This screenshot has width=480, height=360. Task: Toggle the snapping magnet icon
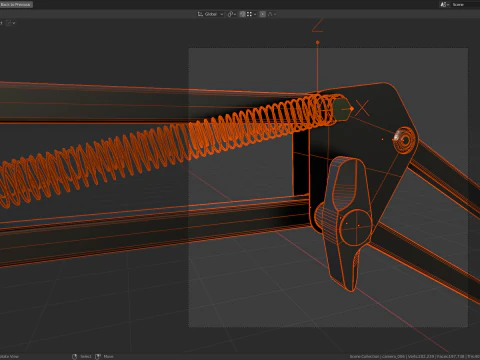click(242, 14)
